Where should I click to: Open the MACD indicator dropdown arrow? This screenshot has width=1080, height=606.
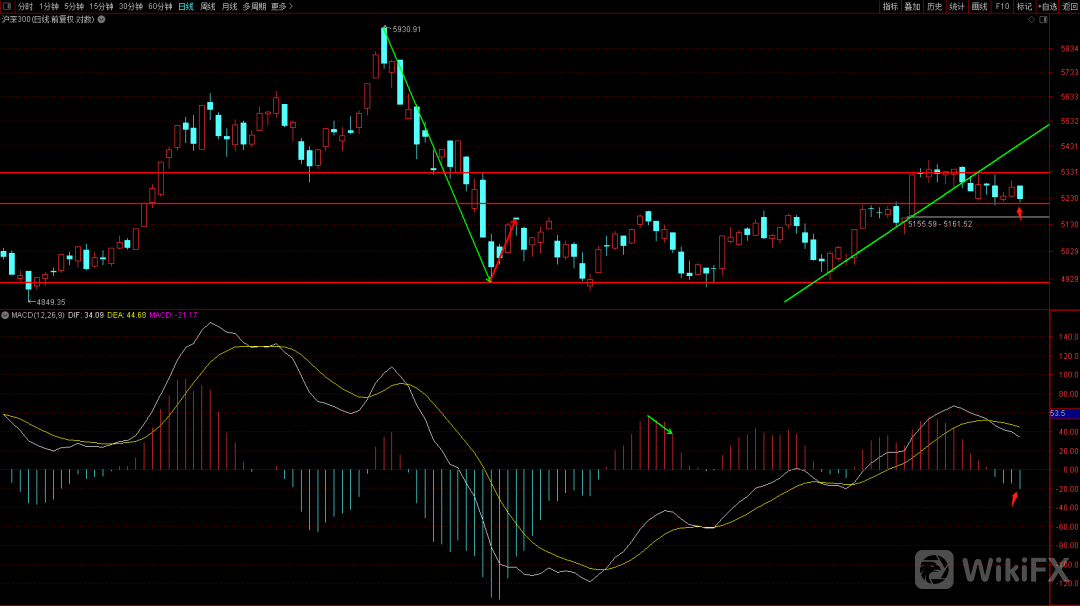pos(5,315)
